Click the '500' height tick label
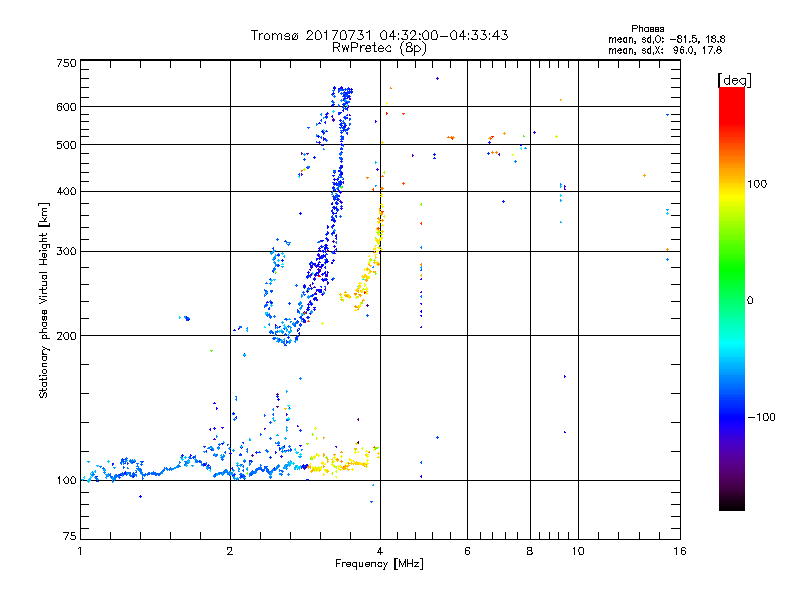This screenshot has height=600, width=800. click(x=66, y=145)
